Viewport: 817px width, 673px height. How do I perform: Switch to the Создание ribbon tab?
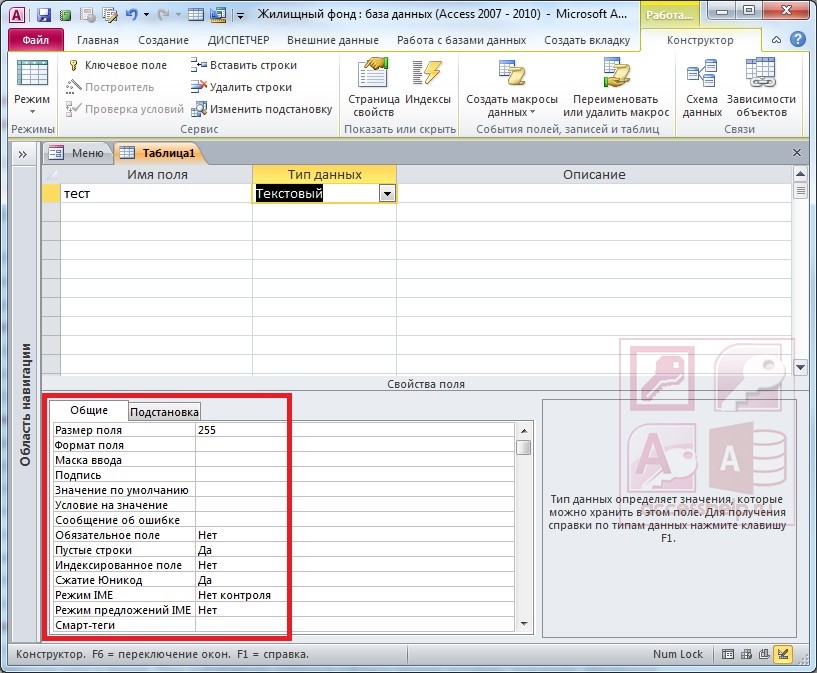coord(163,40)
